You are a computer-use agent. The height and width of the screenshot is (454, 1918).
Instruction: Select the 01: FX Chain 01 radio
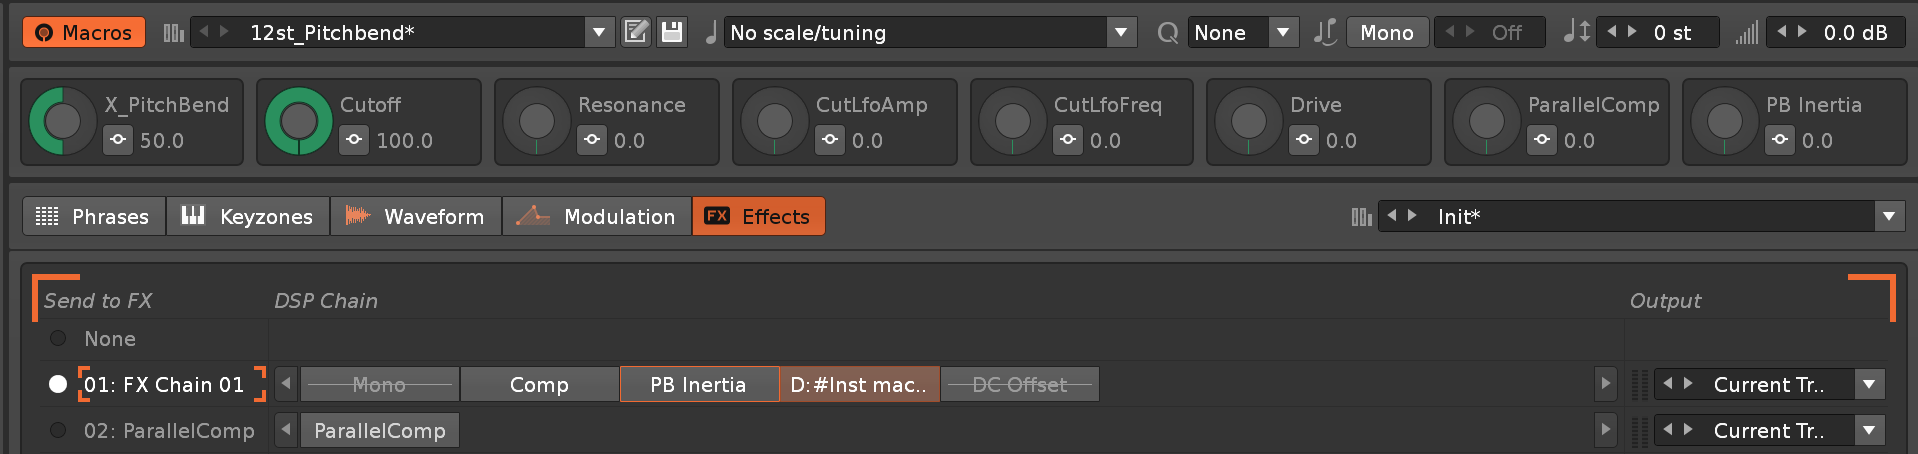coord(58,384)
